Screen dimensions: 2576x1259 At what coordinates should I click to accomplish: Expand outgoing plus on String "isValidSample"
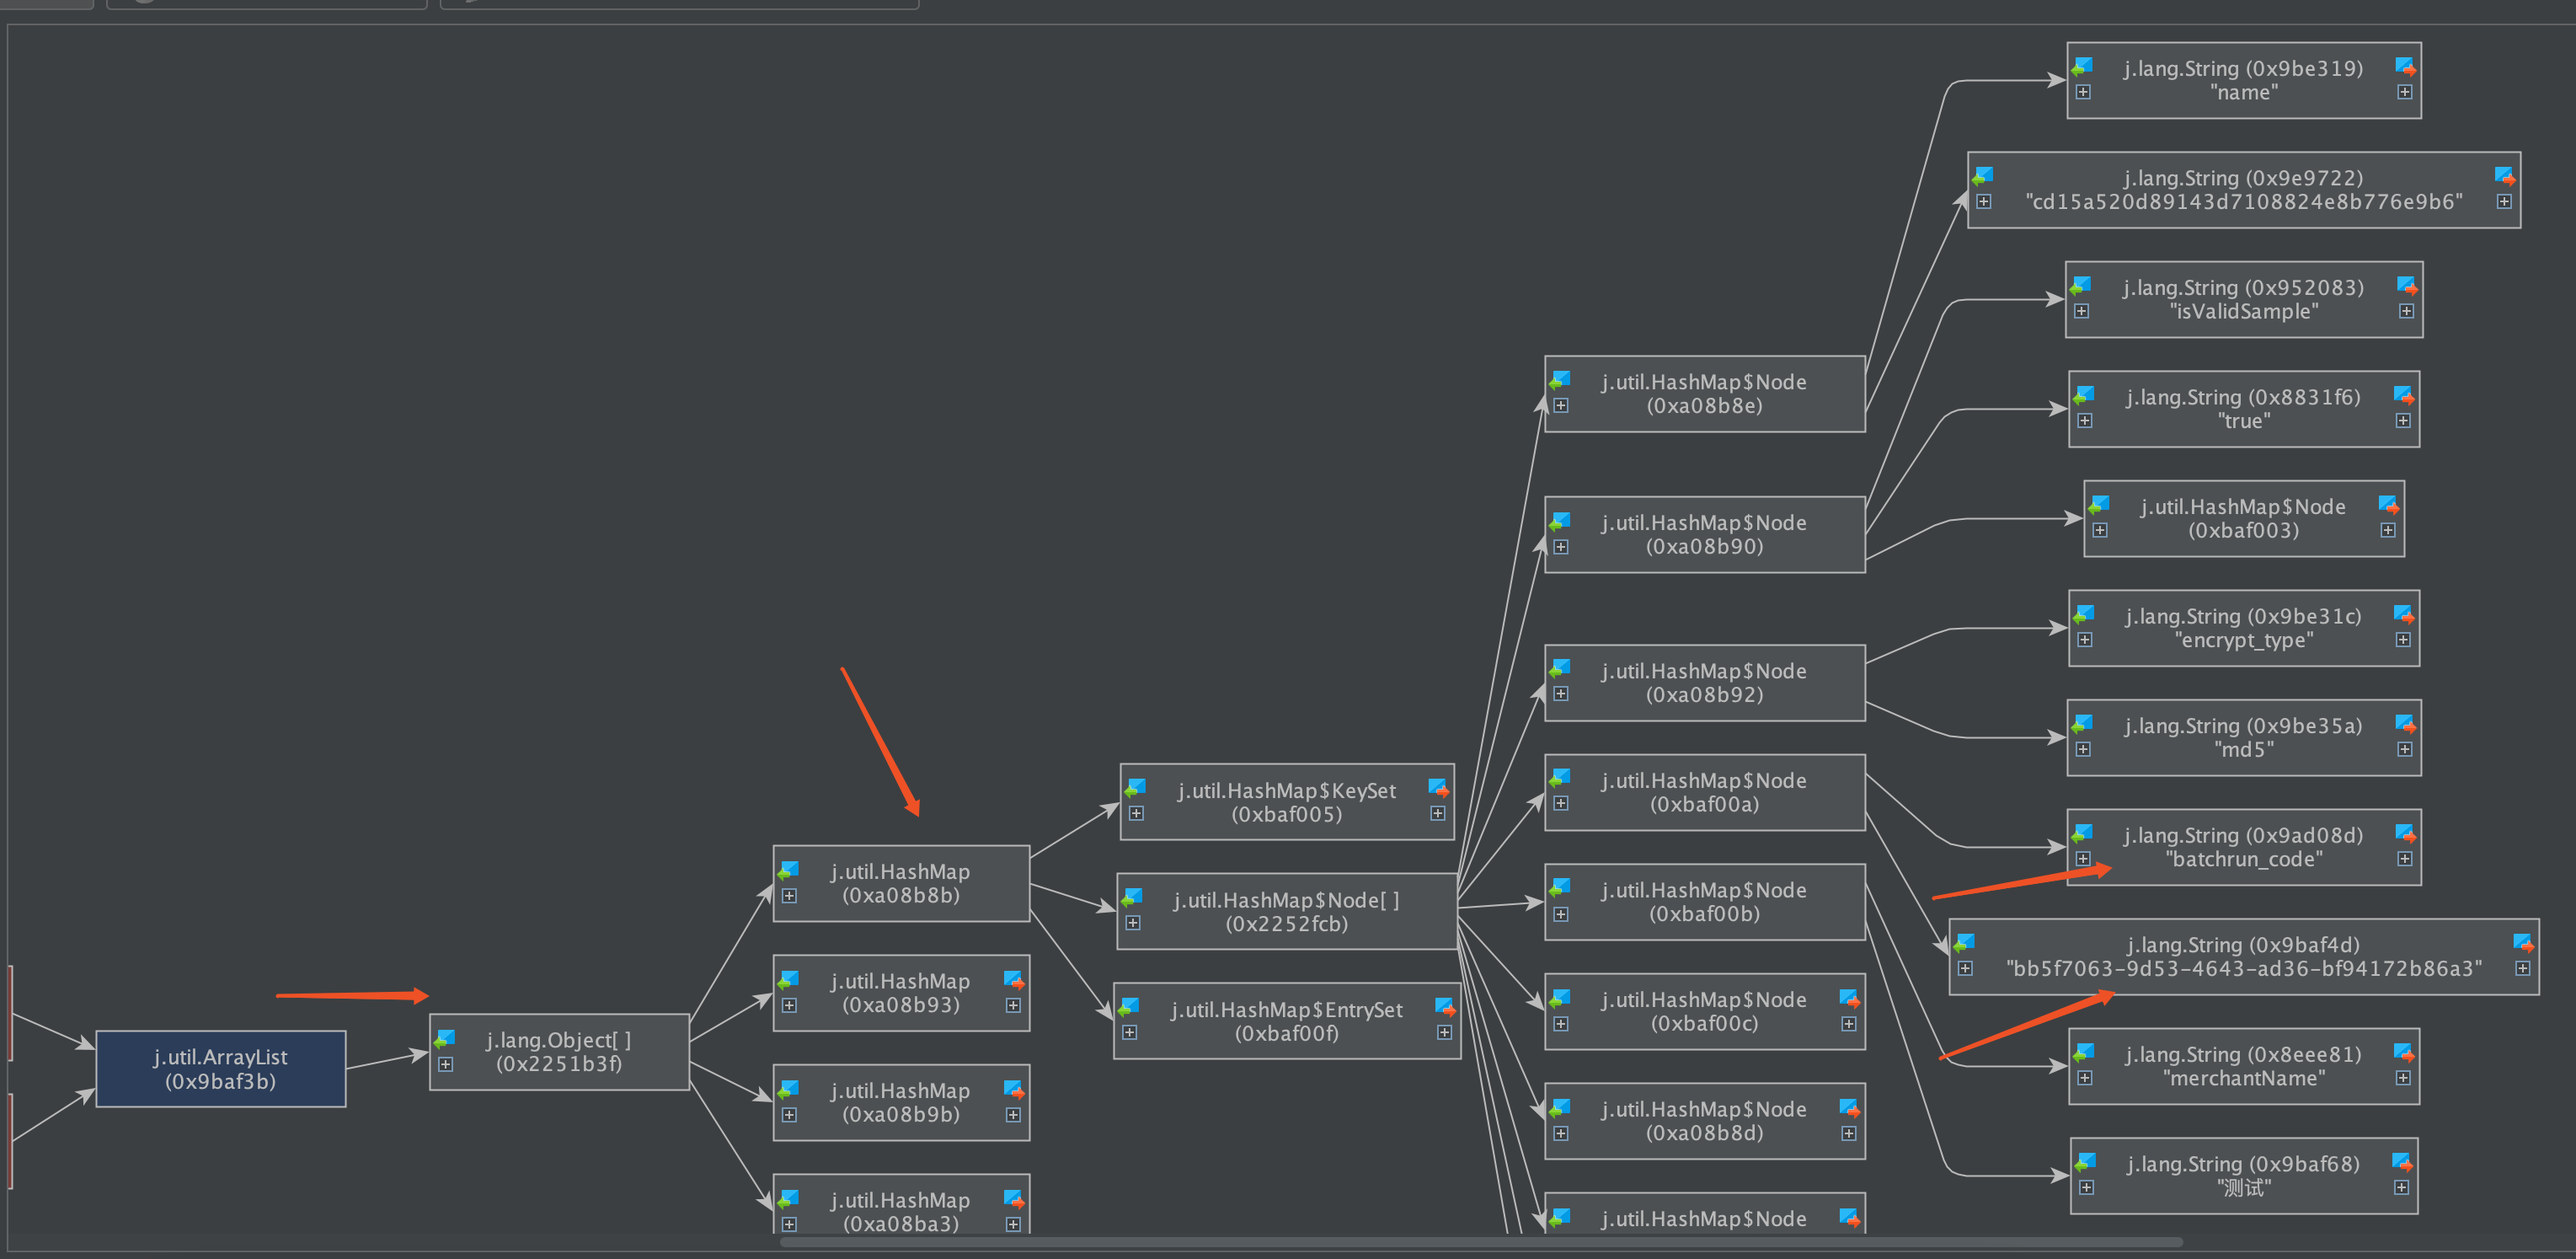tap(2407, 311)
